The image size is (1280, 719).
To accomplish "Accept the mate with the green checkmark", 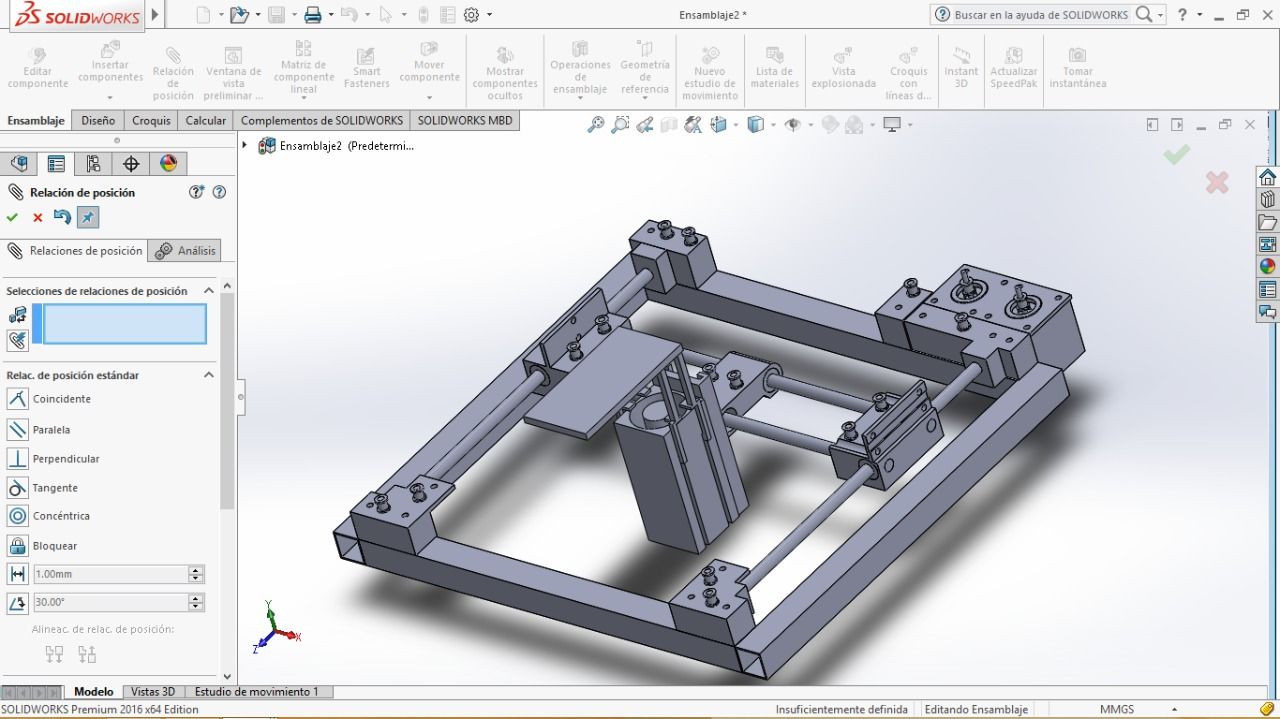I will click(13, 217).
